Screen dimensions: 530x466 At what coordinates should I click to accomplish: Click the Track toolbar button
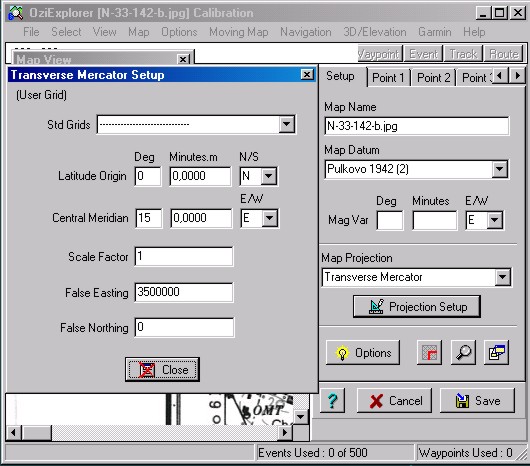pos(463,54)
